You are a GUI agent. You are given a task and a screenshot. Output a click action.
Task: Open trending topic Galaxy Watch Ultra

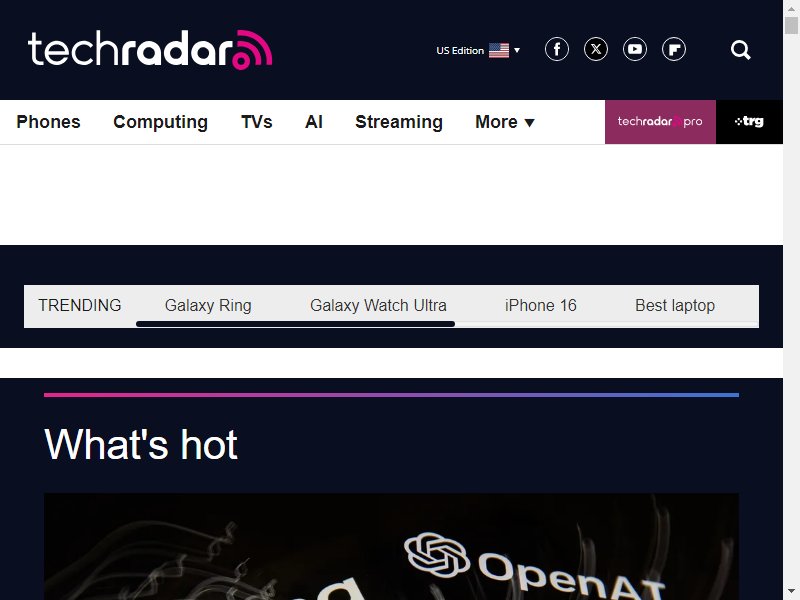click(378, 305)
